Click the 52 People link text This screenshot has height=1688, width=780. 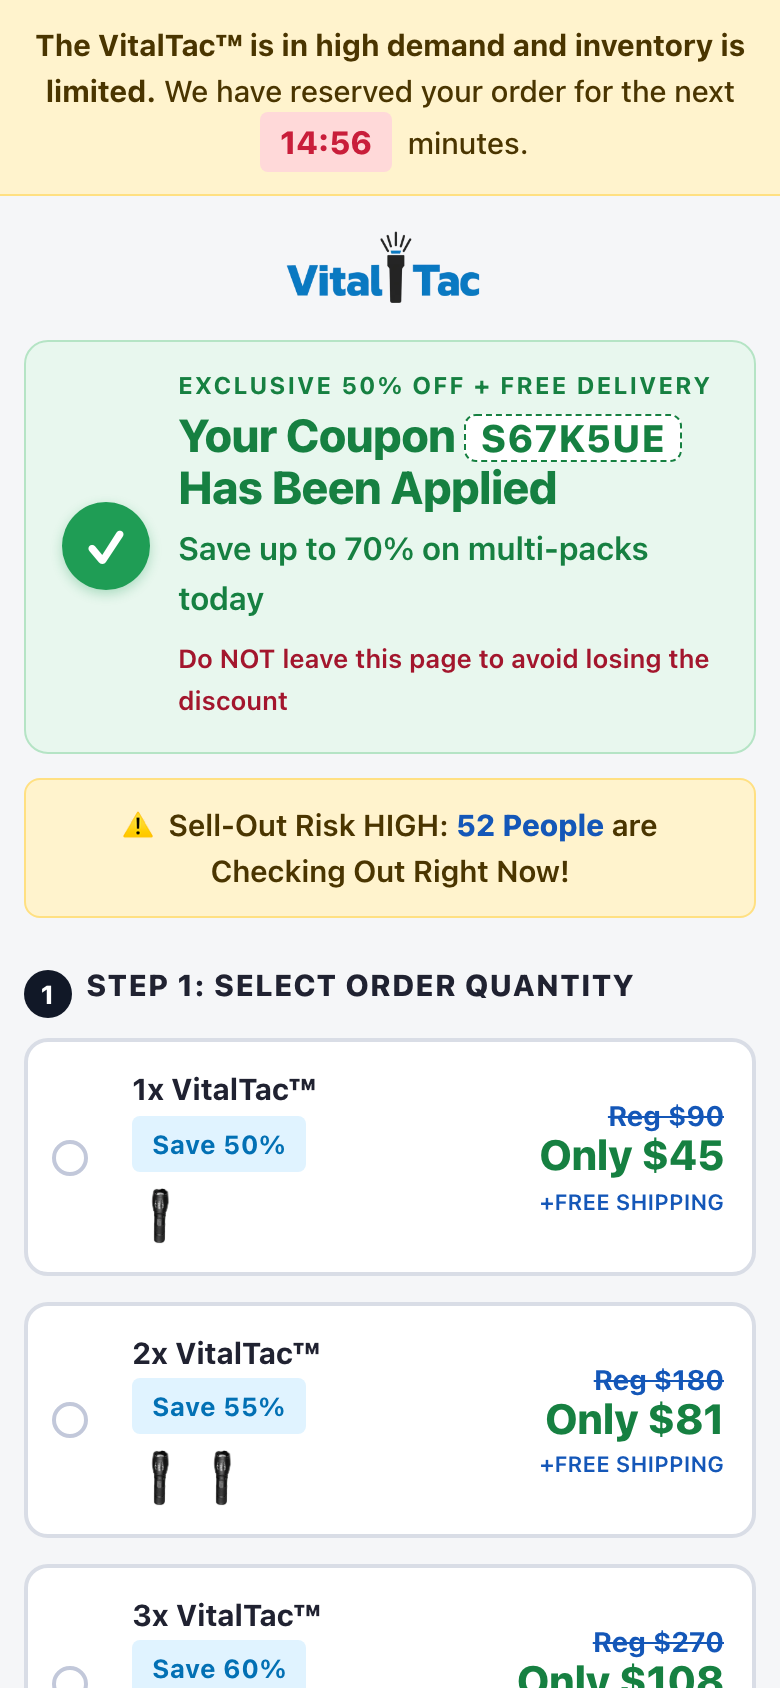(530, 826)
